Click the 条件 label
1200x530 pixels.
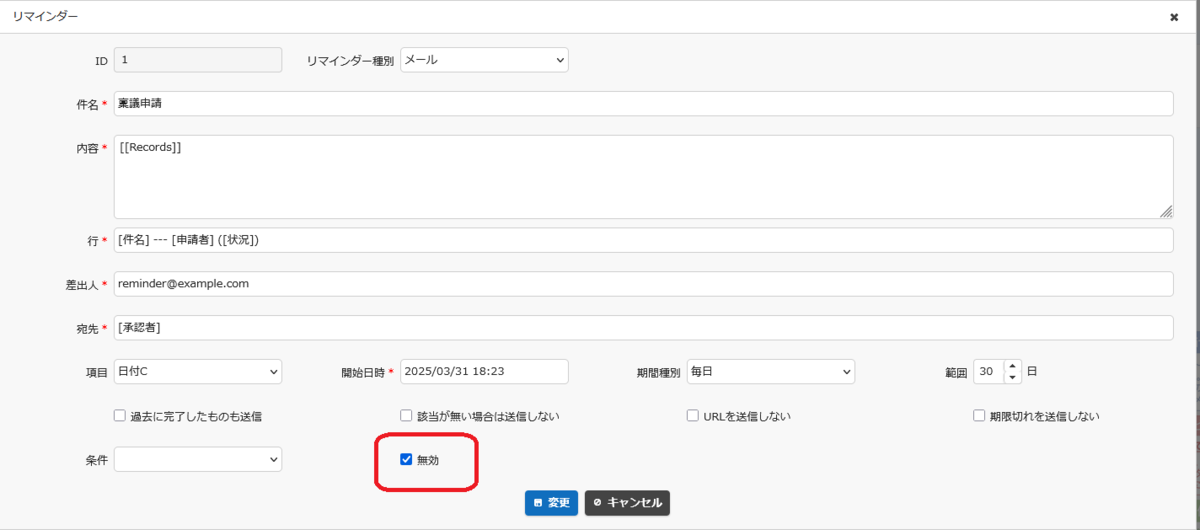click(x=97, y=461)
